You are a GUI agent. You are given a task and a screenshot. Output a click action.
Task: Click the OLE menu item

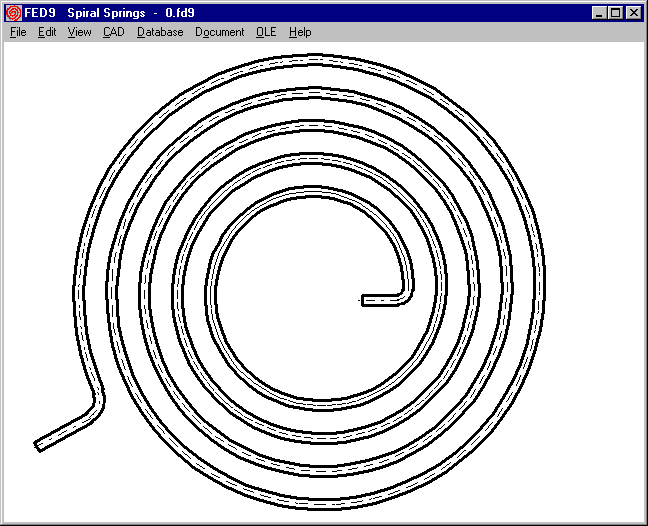[266, 32]
